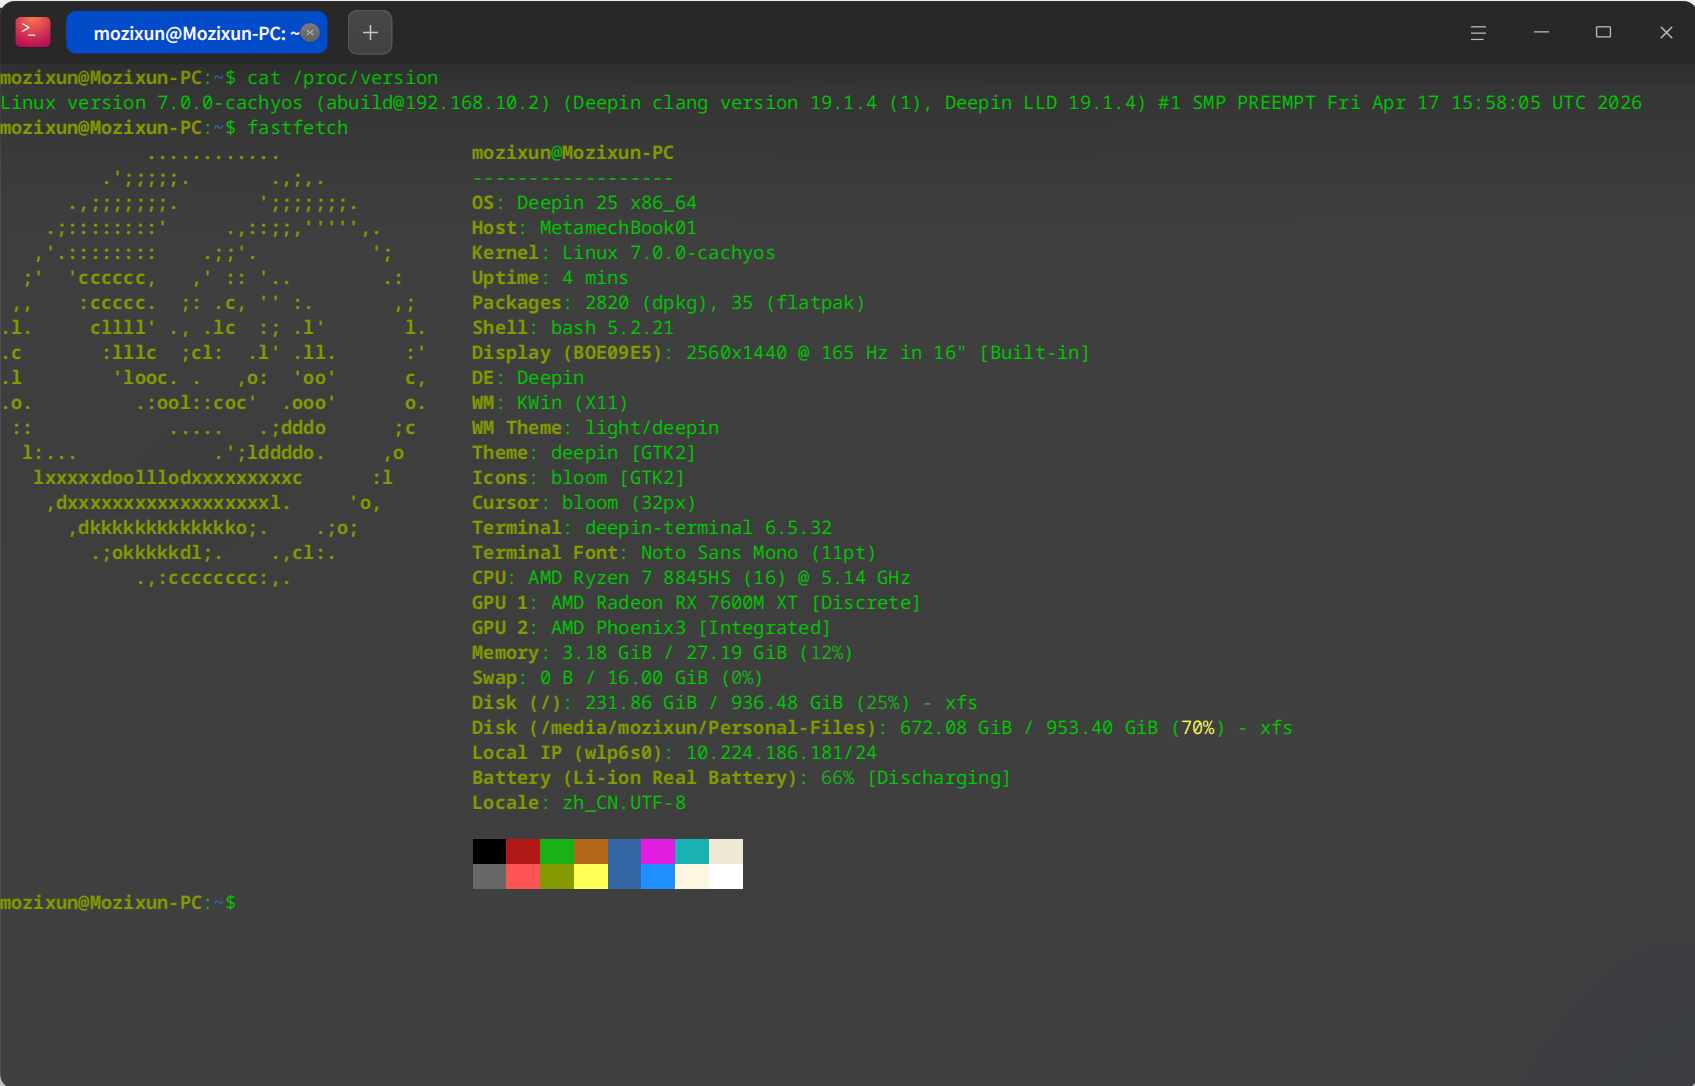This screenshot has width=1695, height=1086.
Task: Minimize the terminal window
Action: click(1541, 33)
